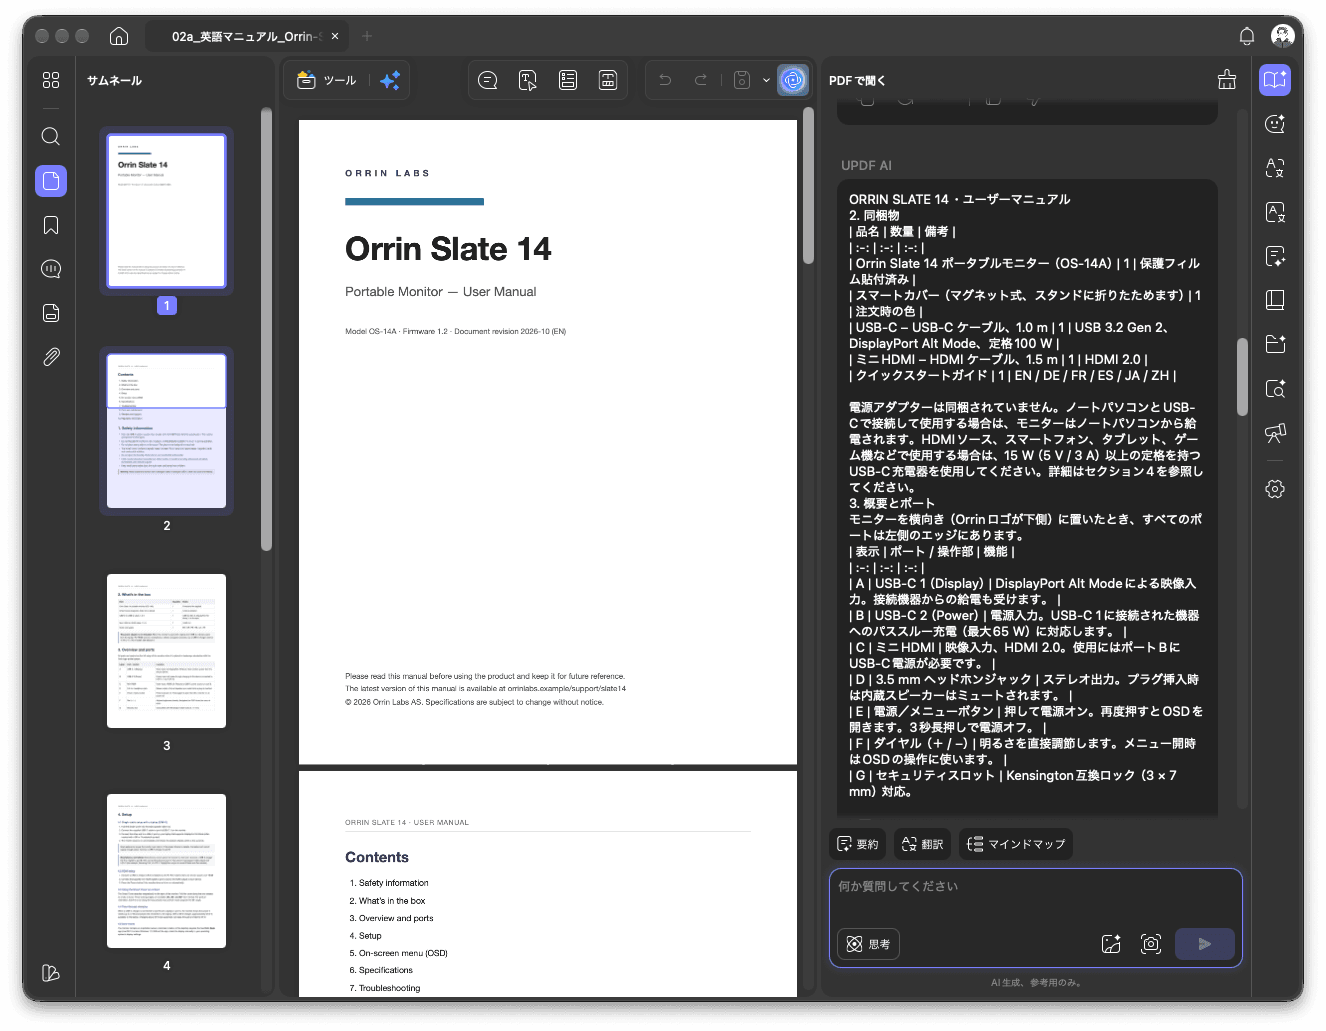
Task: Collapse sidebar with bottom-left icon
Action: click(x=51, y=973)
